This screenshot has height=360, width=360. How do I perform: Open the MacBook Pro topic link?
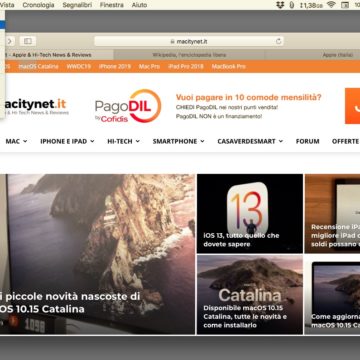pos(229,66)
